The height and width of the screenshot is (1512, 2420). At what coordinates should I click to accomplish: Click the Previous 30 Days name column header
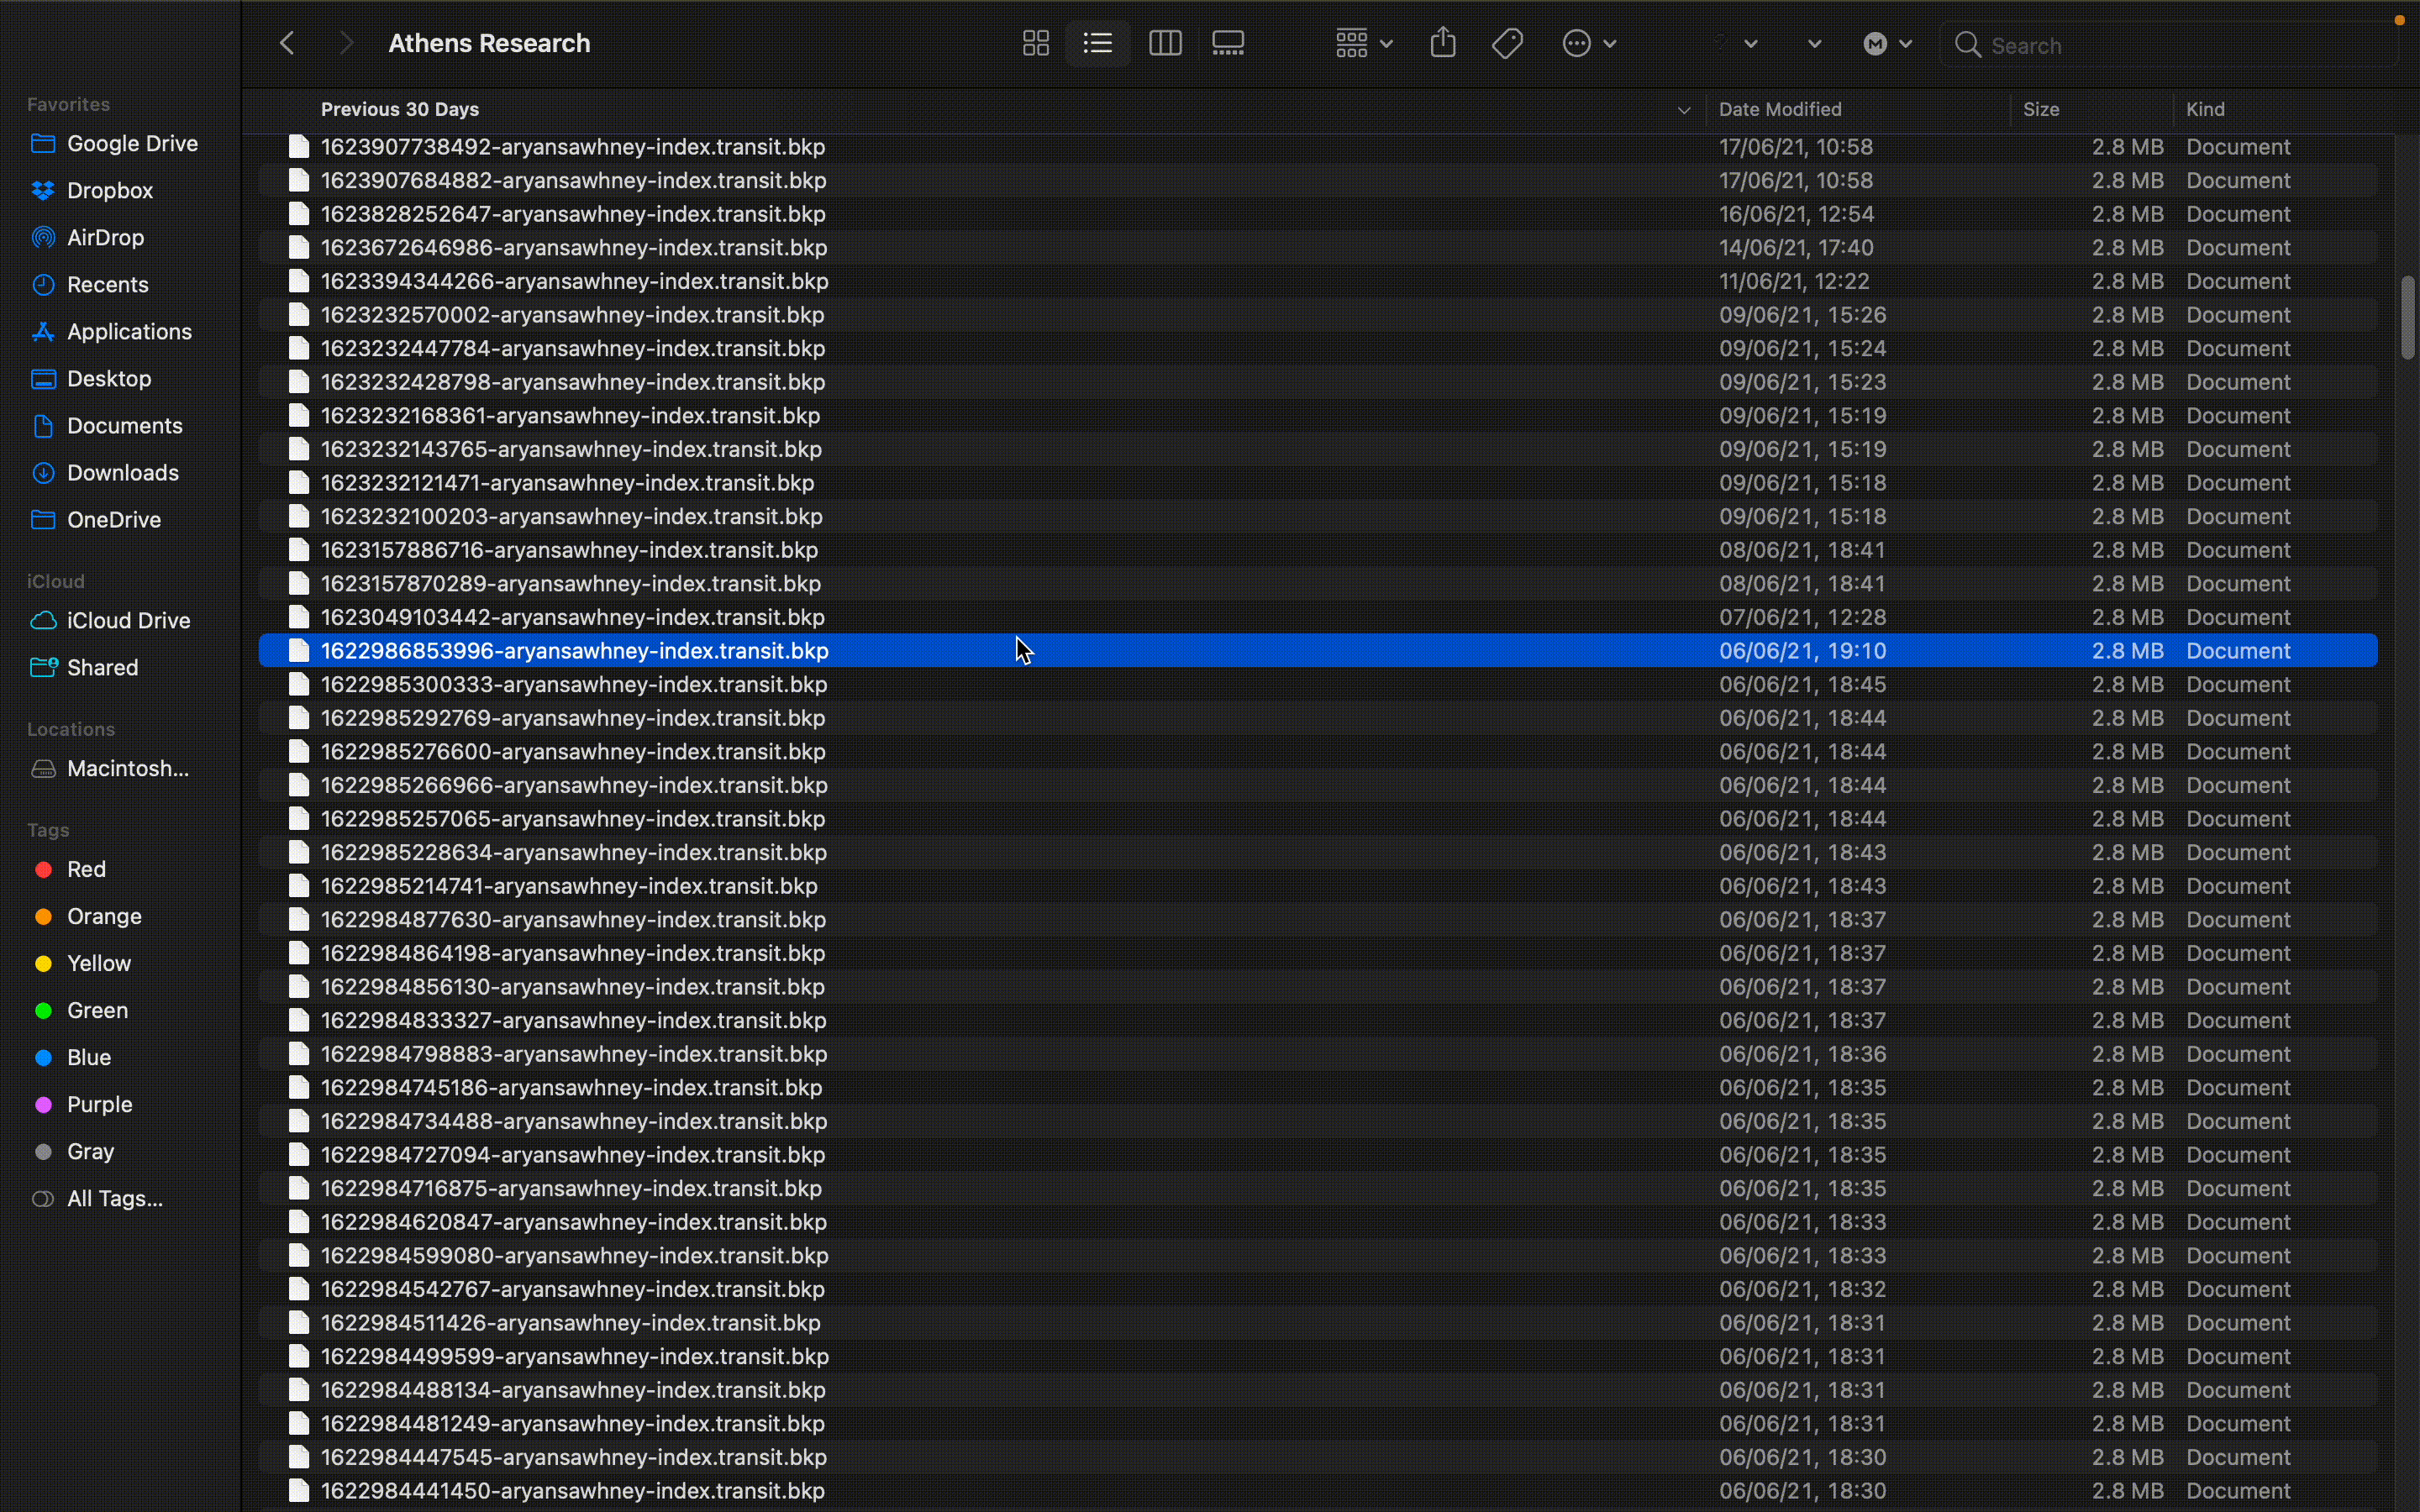(x=399, y=109)
